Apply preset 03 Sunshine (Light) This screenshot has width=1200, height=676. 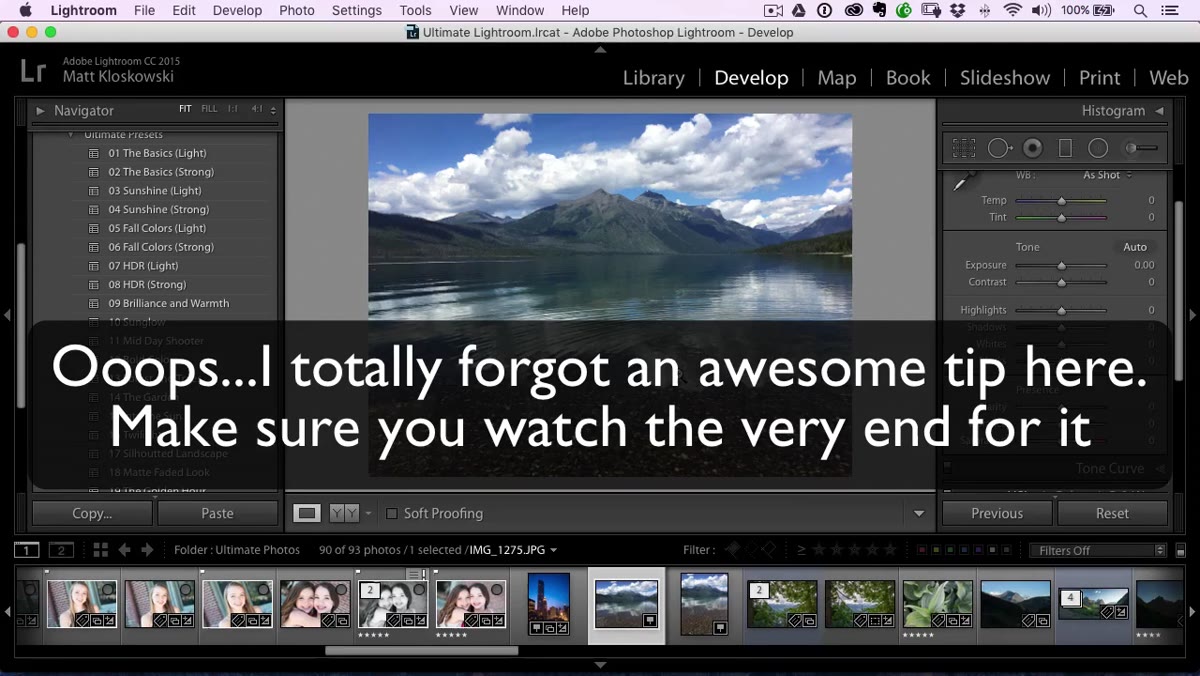click(x=155, y=191)
